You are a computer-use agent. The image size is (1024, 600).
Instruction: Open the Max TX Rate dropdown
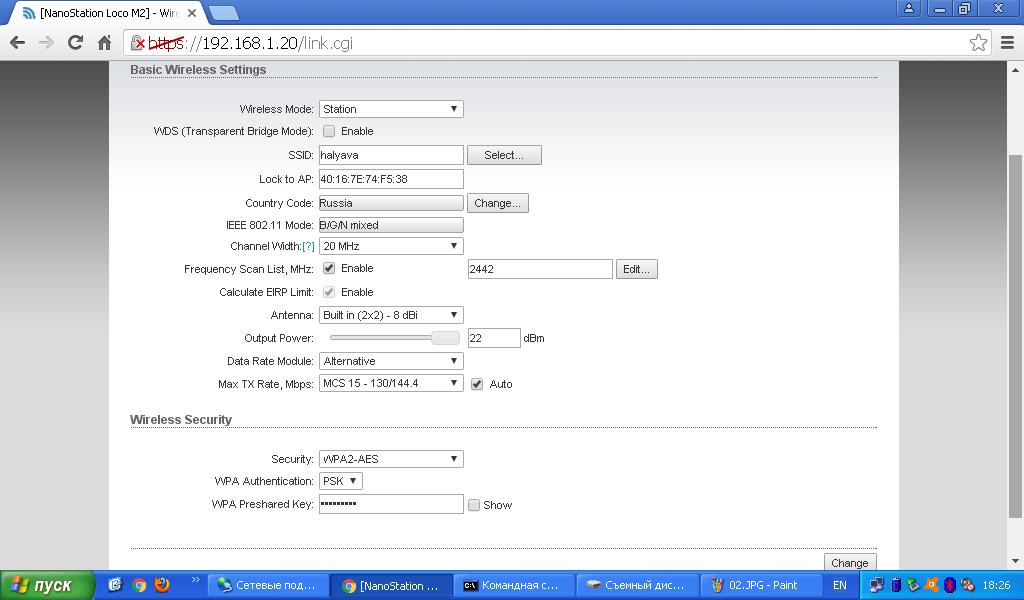tap(391, 383)
